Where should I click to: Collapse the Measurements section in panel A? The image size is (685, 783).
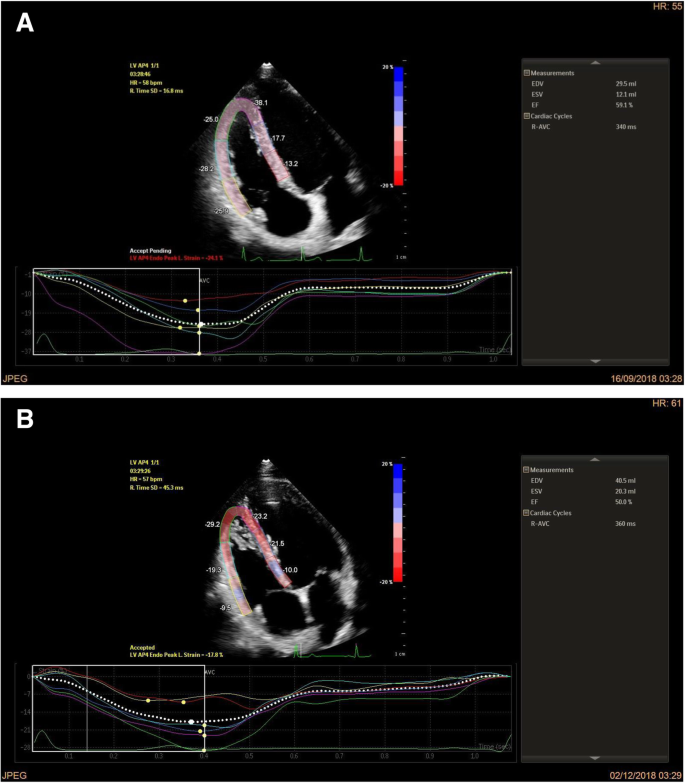526,73
